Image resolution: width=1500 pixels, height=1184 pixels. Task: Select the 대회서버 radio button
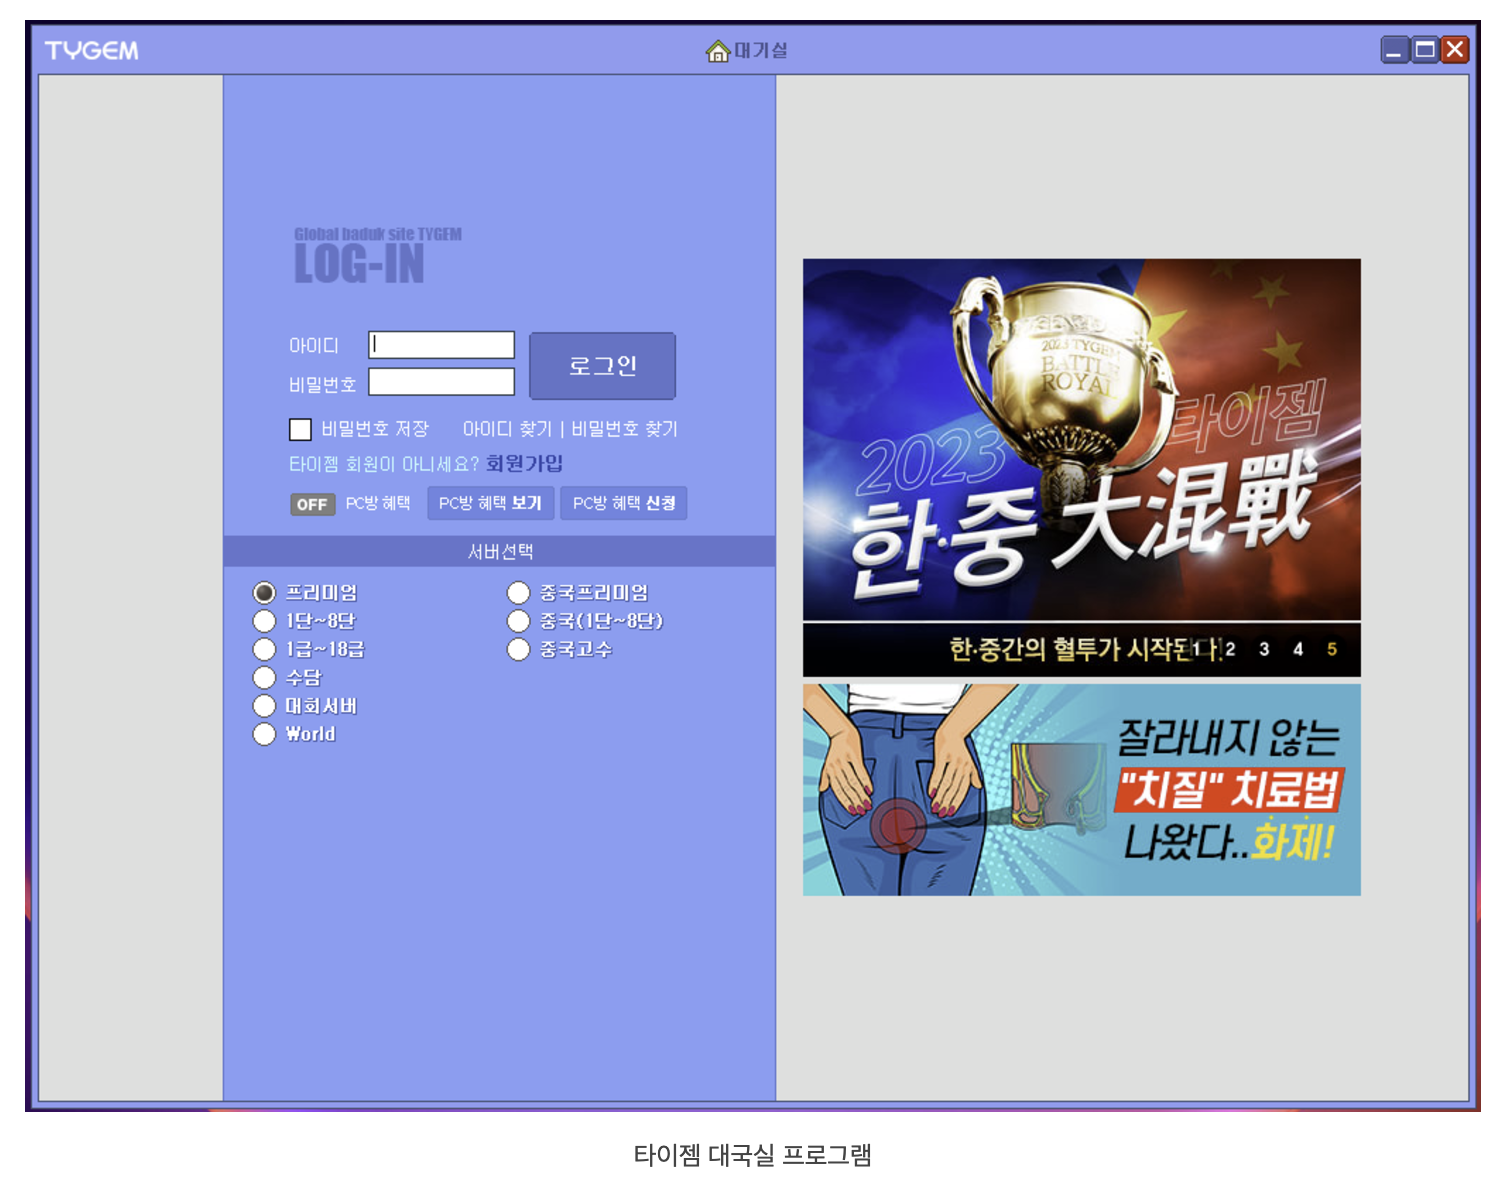tap(264, 706)
